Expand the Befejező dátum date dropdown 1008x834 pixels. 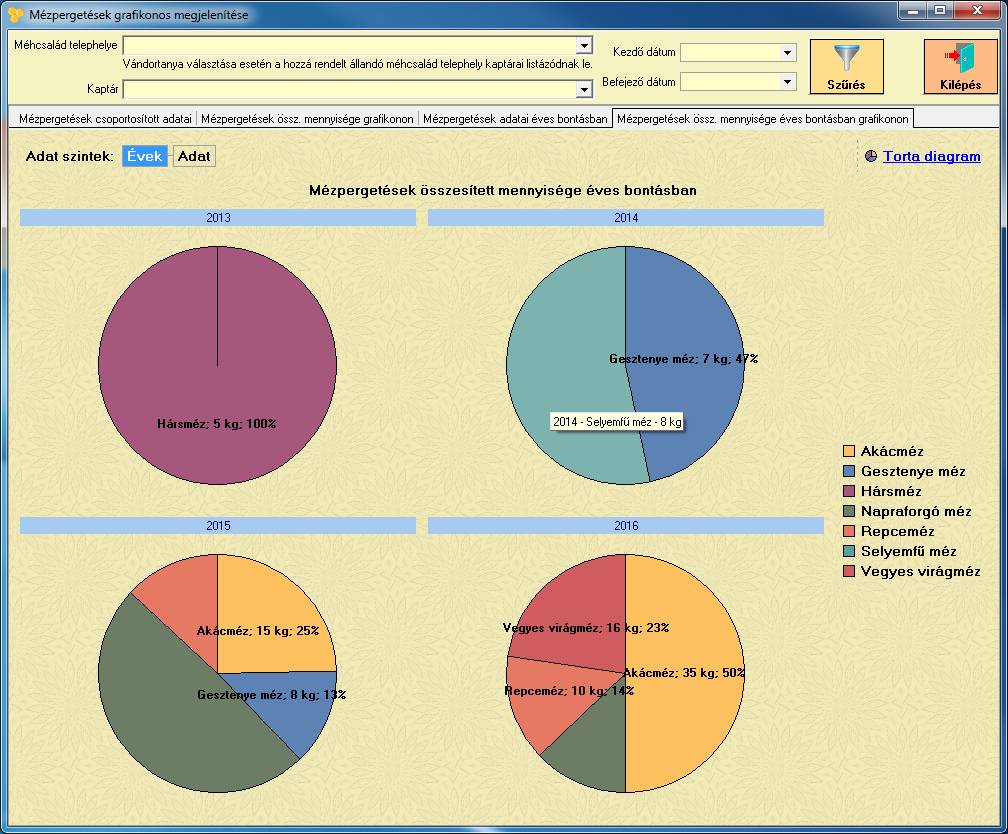(787, 82)
